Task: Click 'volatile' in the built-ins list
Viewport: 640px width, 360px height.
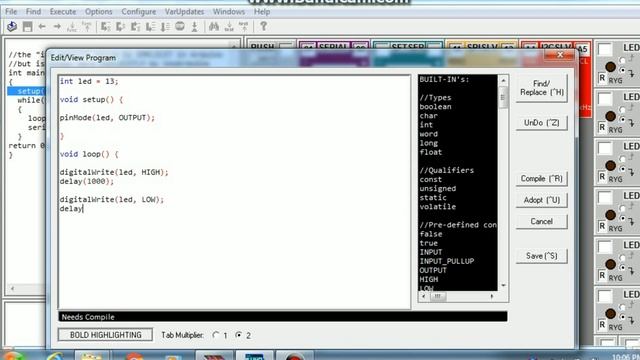Action: [438, 207]
